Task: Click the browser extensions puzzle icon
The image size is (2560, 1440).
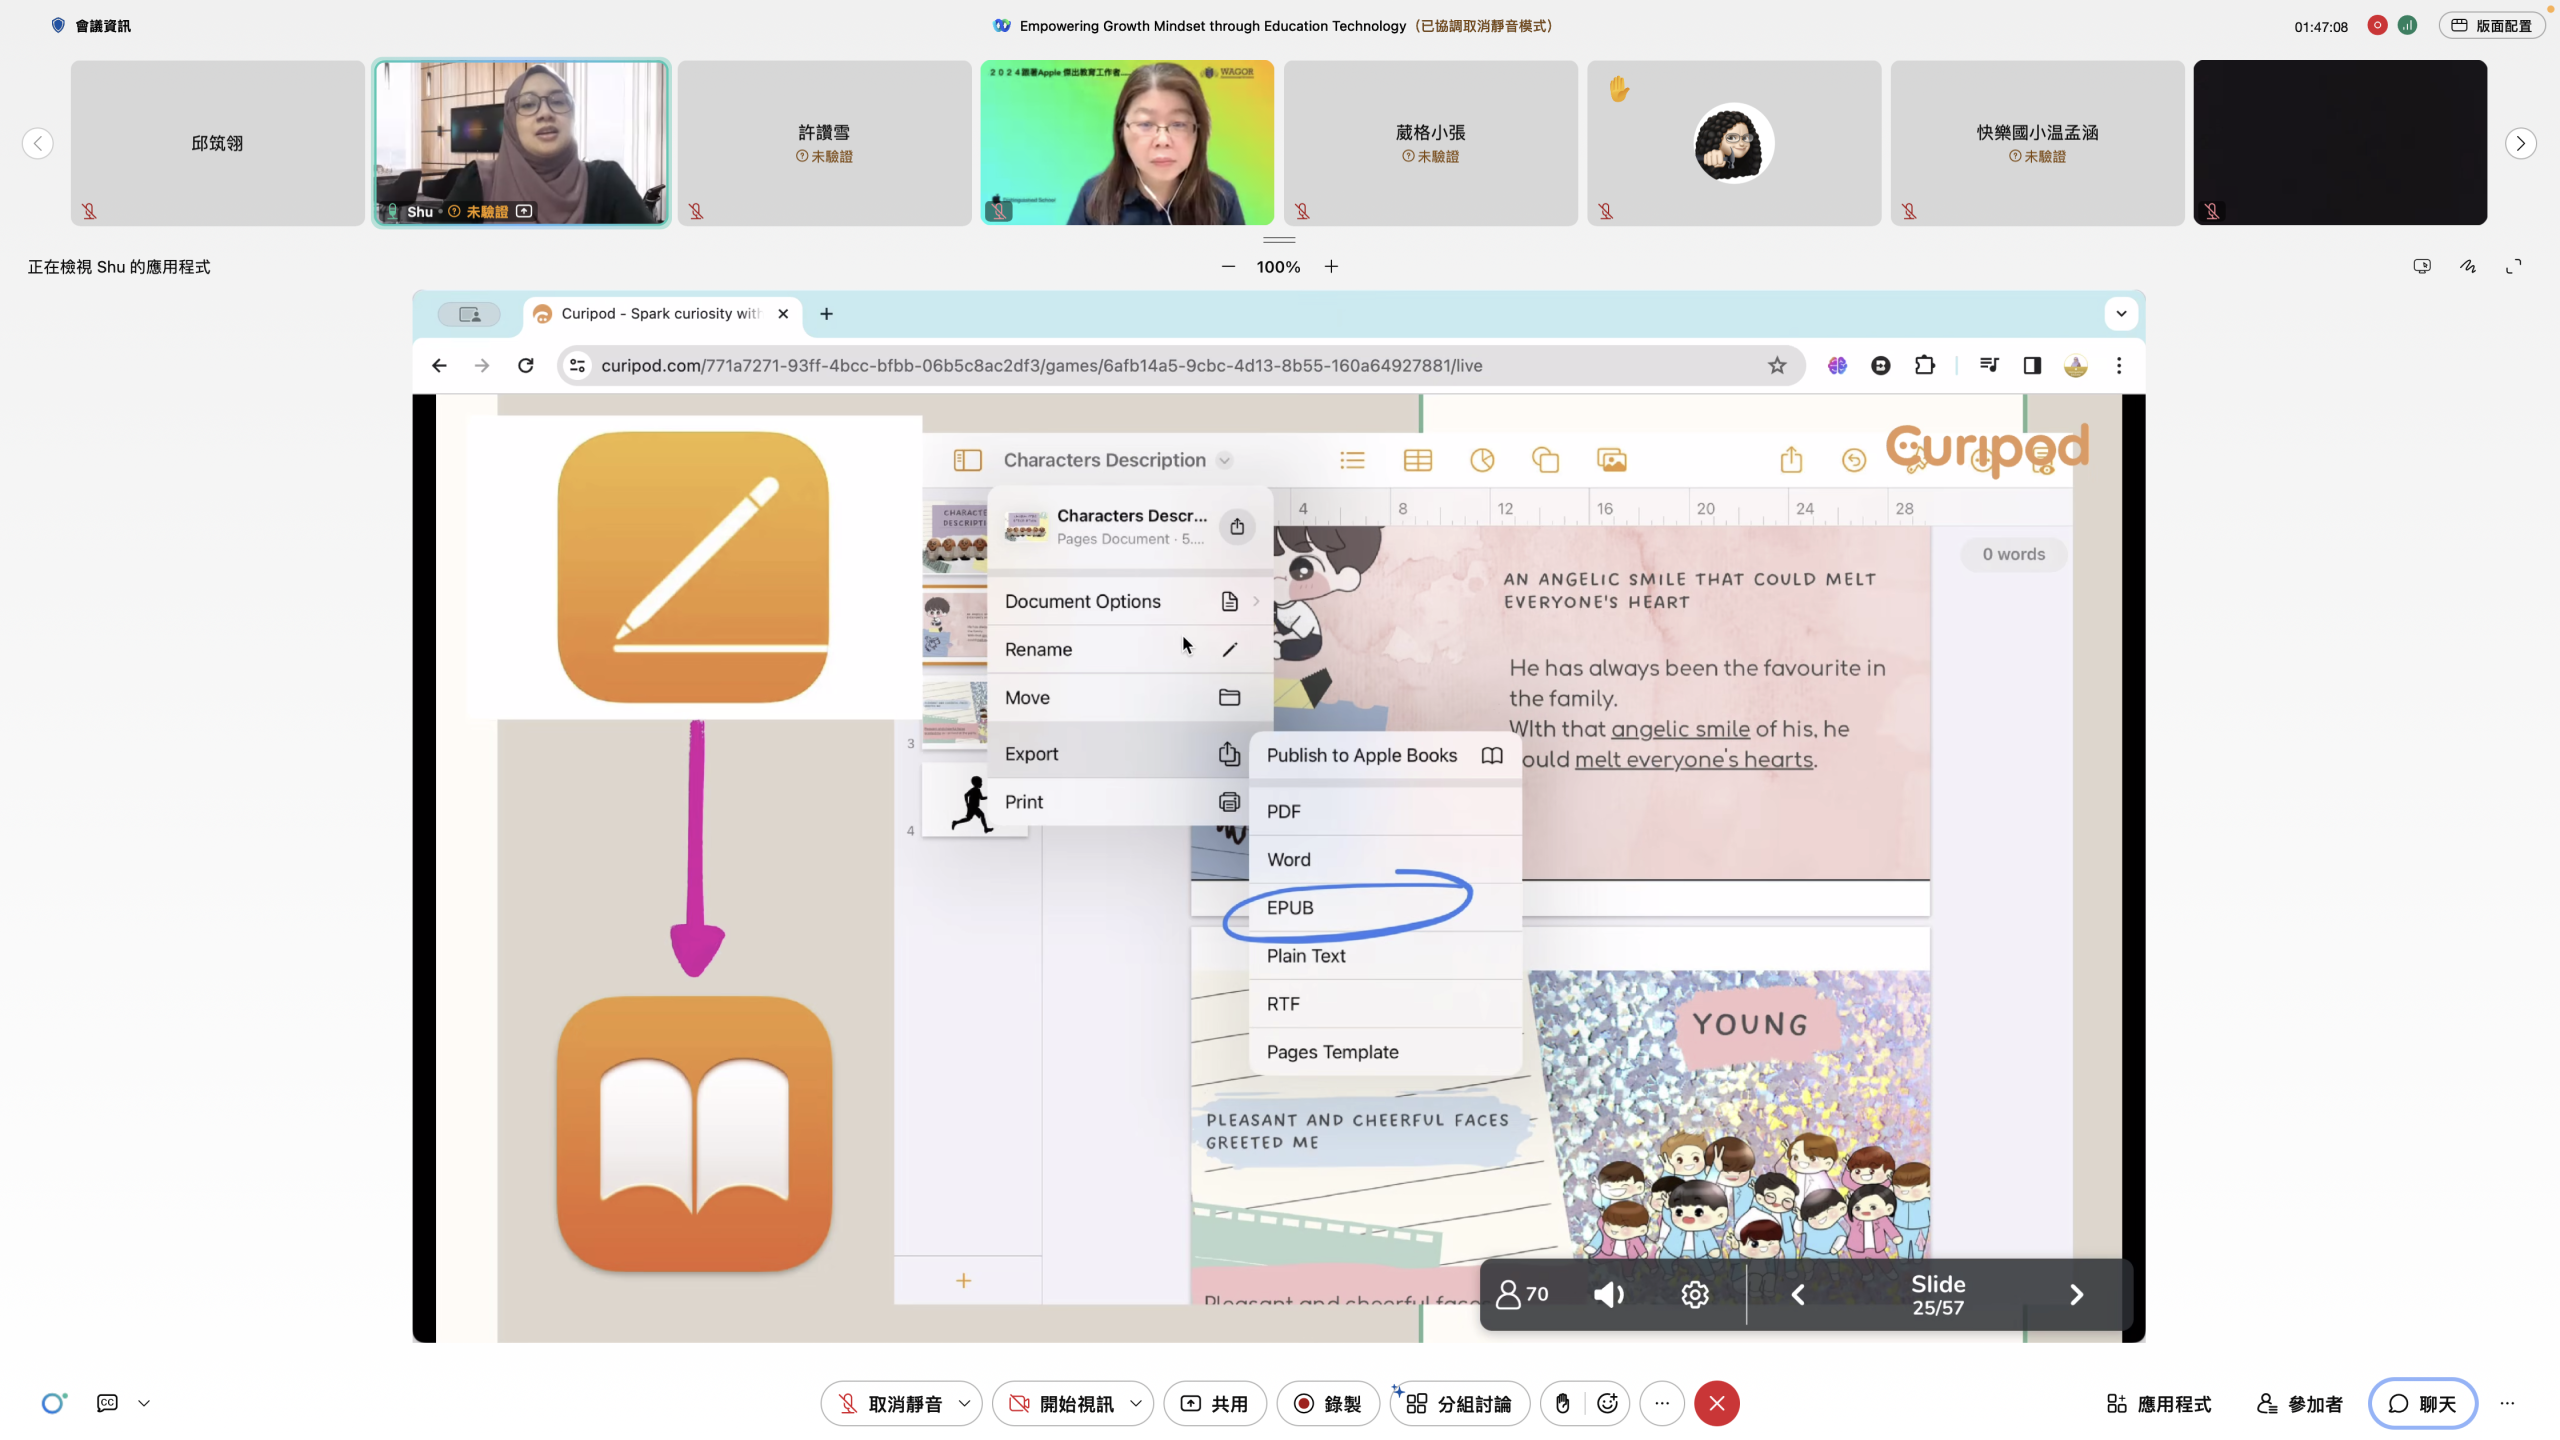Action: pyautogui.click(x=1924, y=365)
